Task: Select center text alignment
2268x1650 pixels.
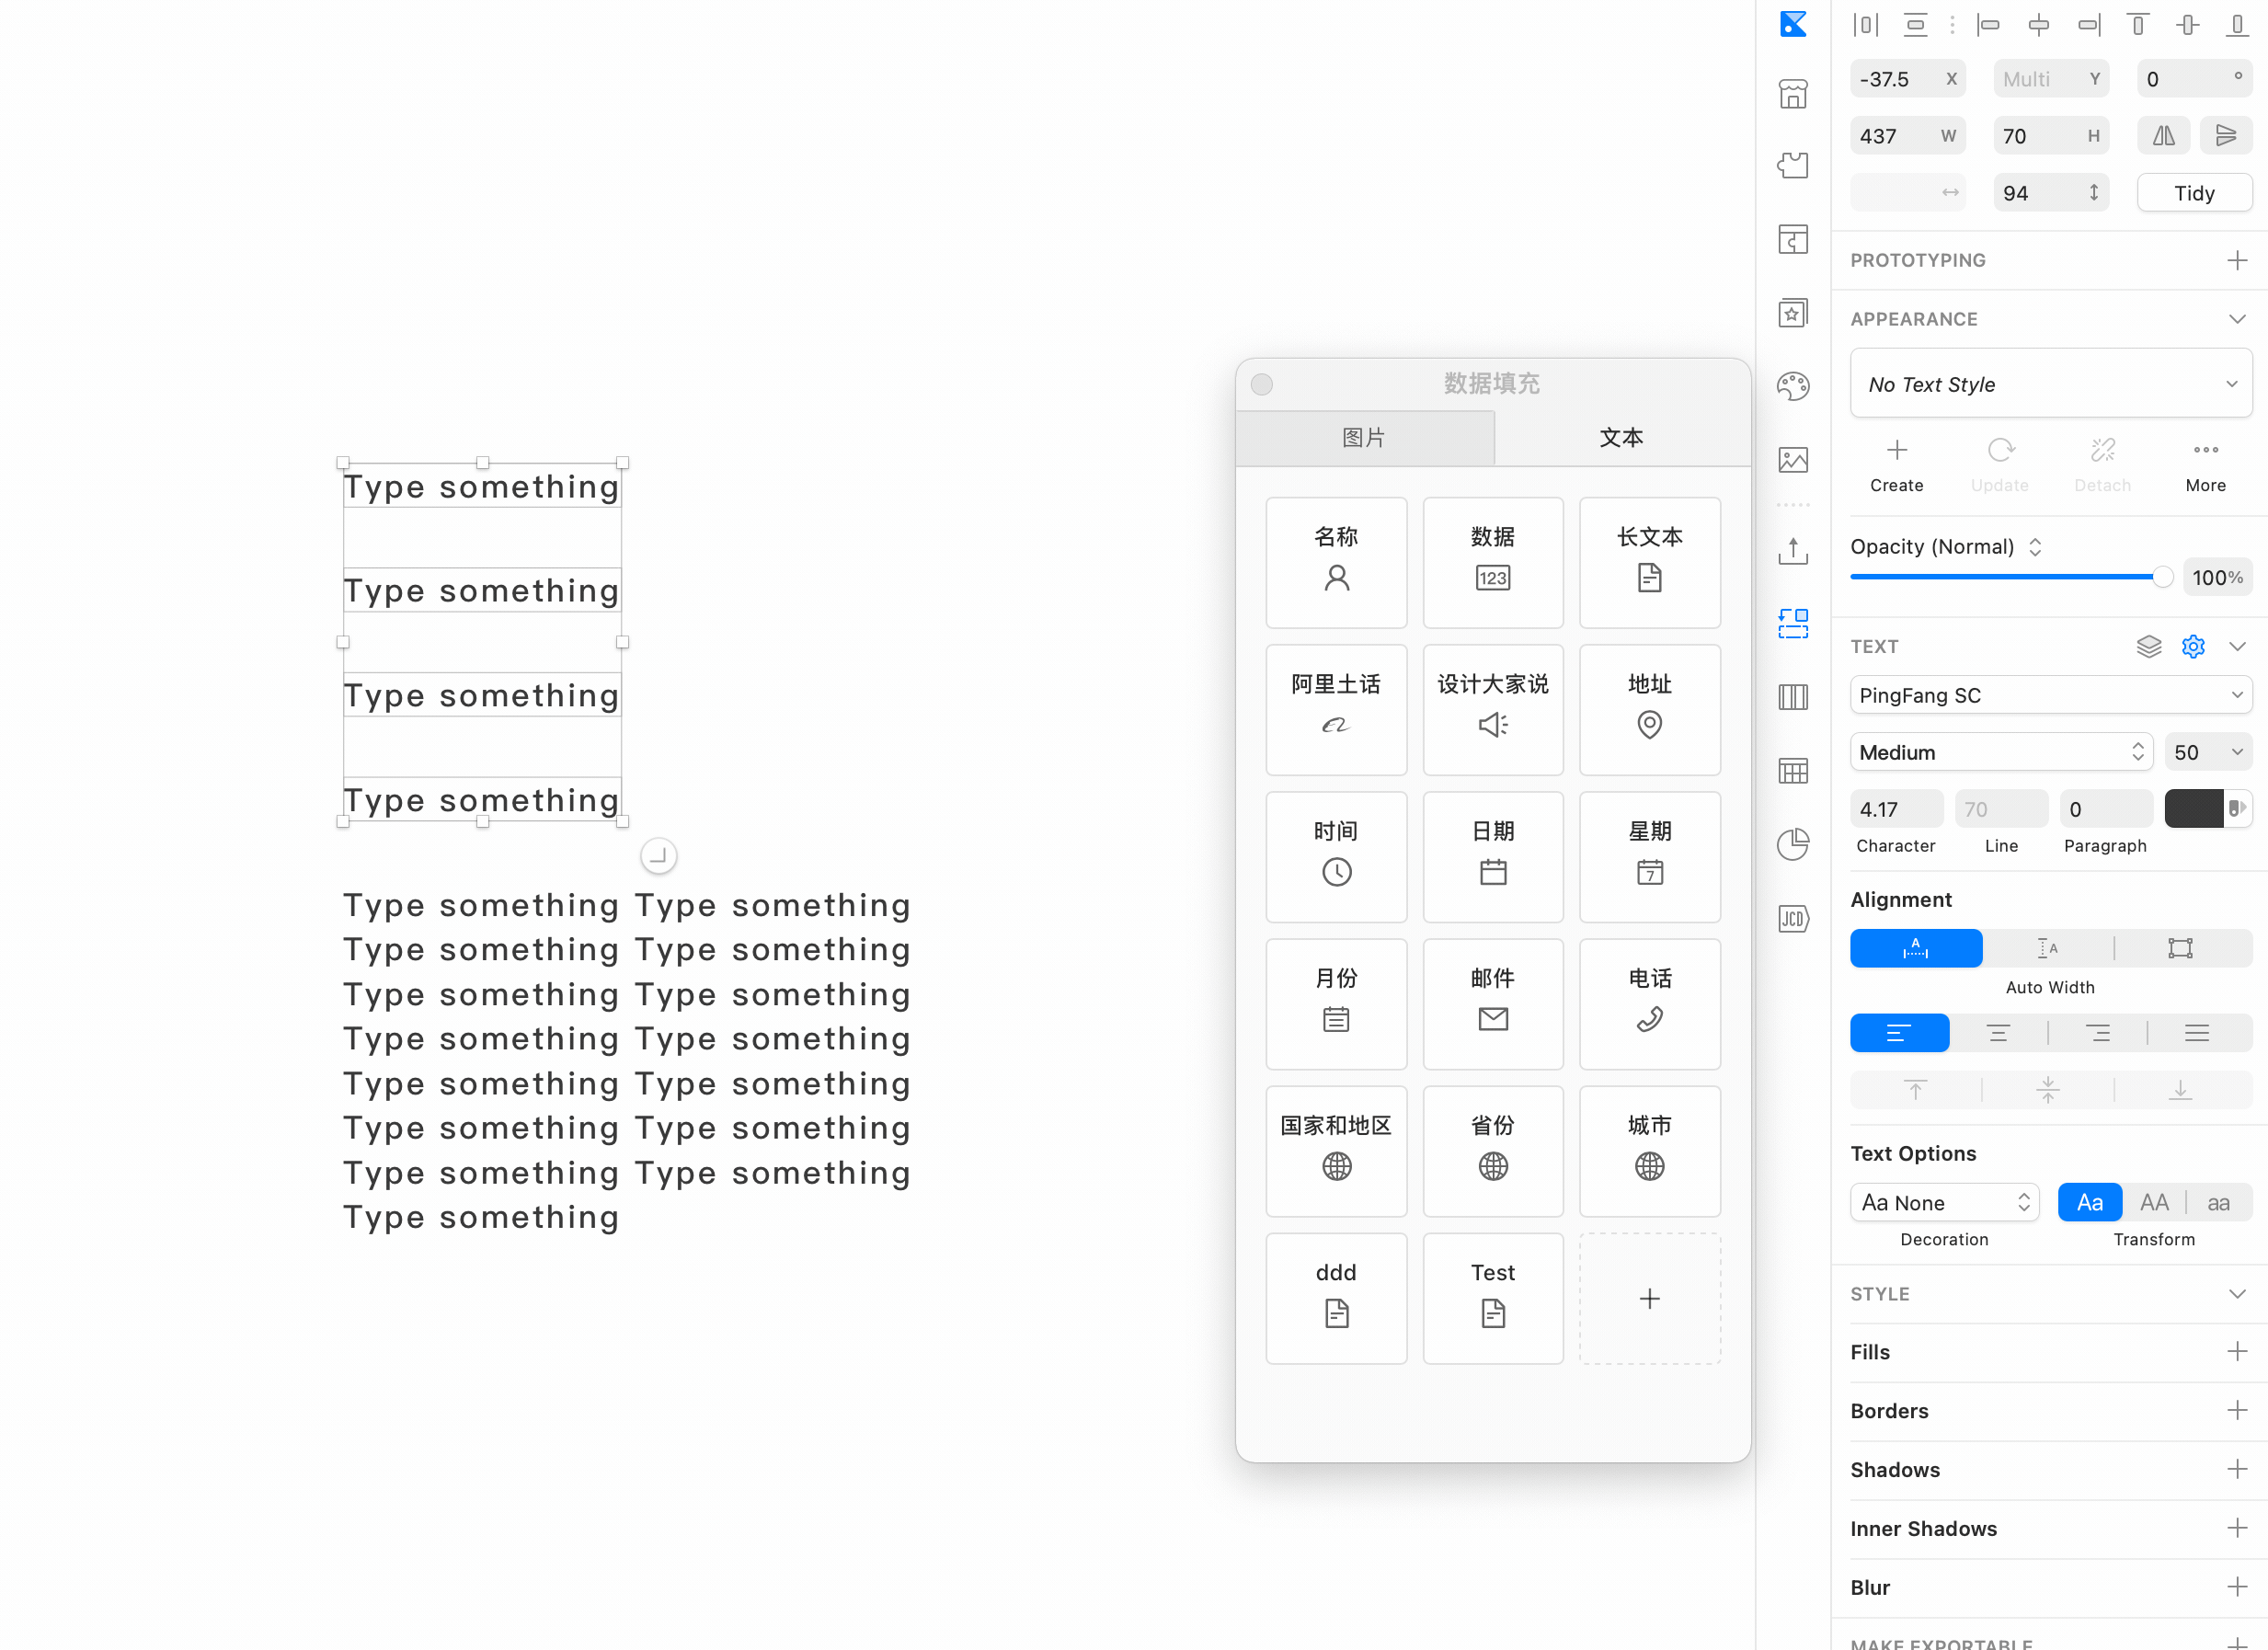Action: pyautogui.click(x=1997, y=1033)
